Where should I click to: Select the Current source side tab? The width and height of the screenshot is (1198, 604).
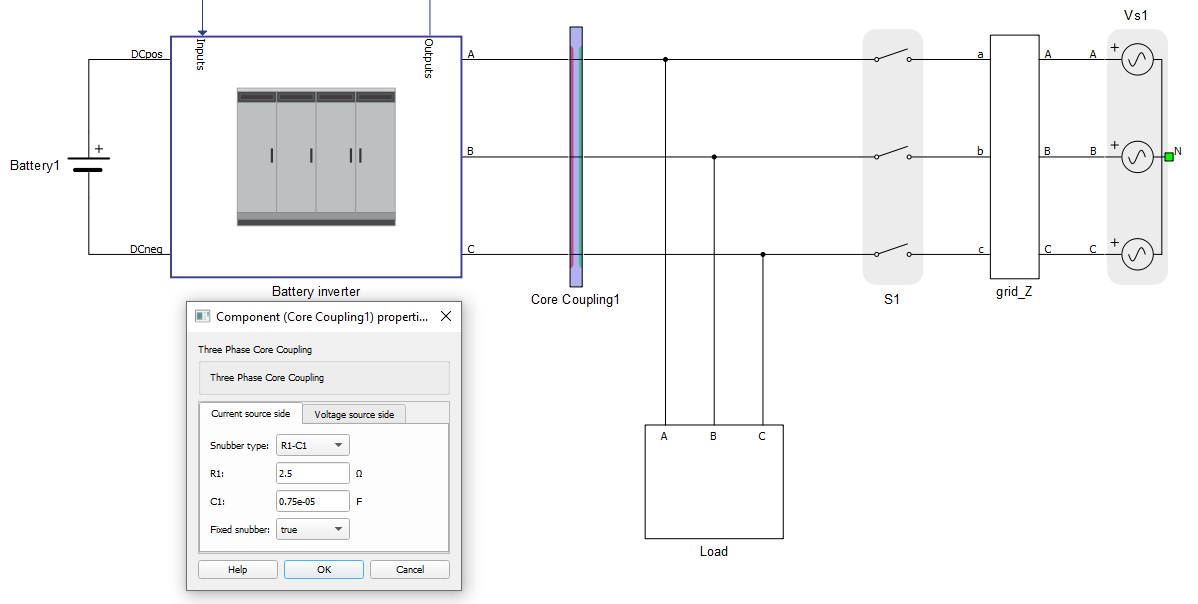pyautogui.click(x=250, y=414)
